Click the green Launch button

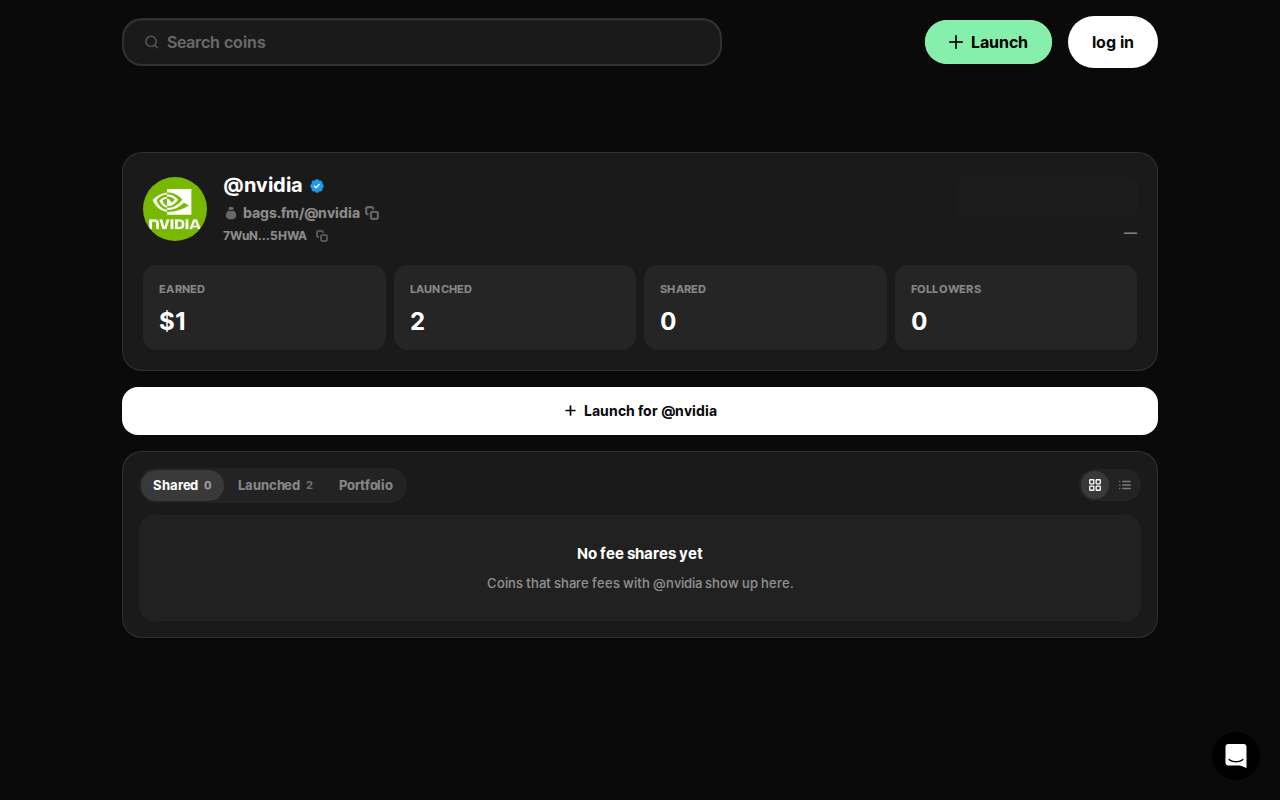click(x=988, y=42)
